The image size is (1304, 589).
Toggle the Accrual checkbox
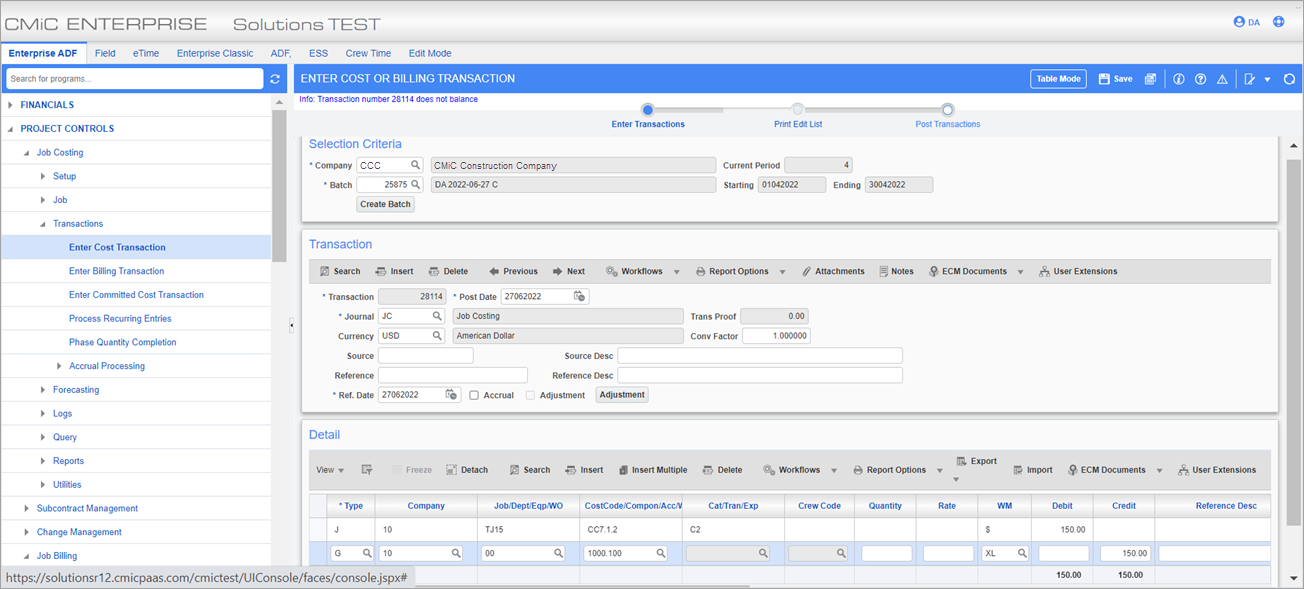[x=474, y=395]
